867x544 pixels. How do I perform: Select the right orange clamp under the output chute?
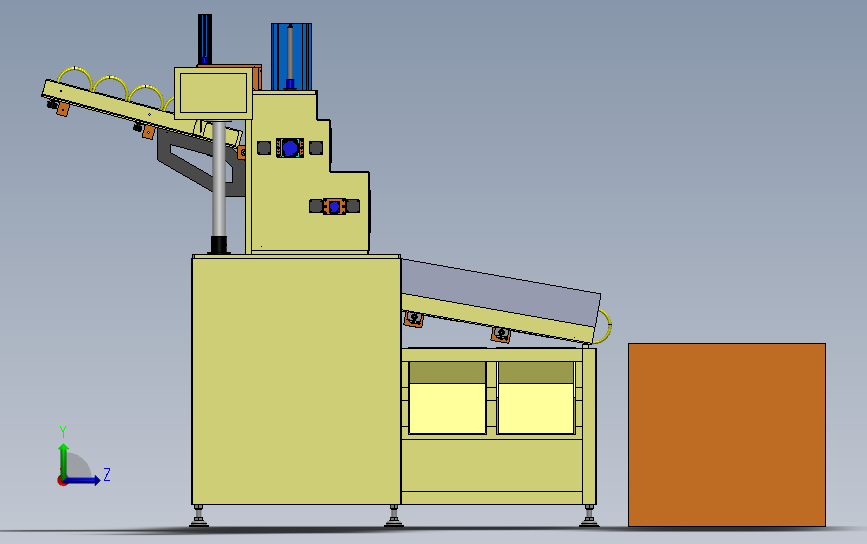pyautogui.click(x=501, y=334)
